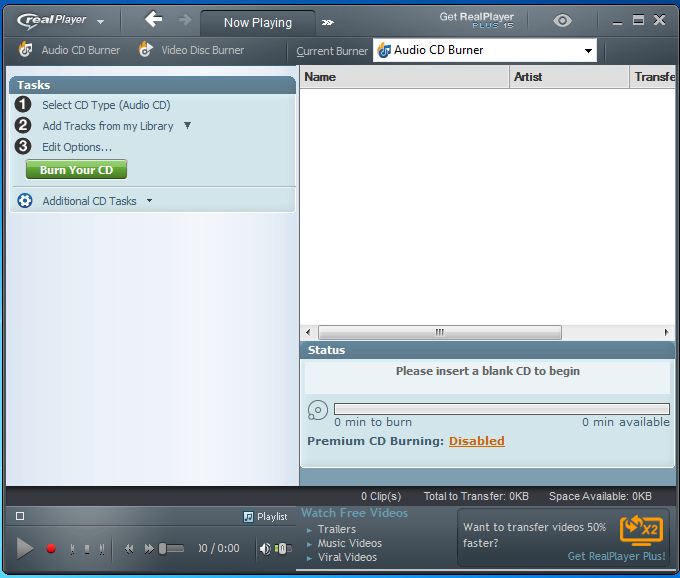Click the Current Burner dropdown arrow

[x=588, y=51]
